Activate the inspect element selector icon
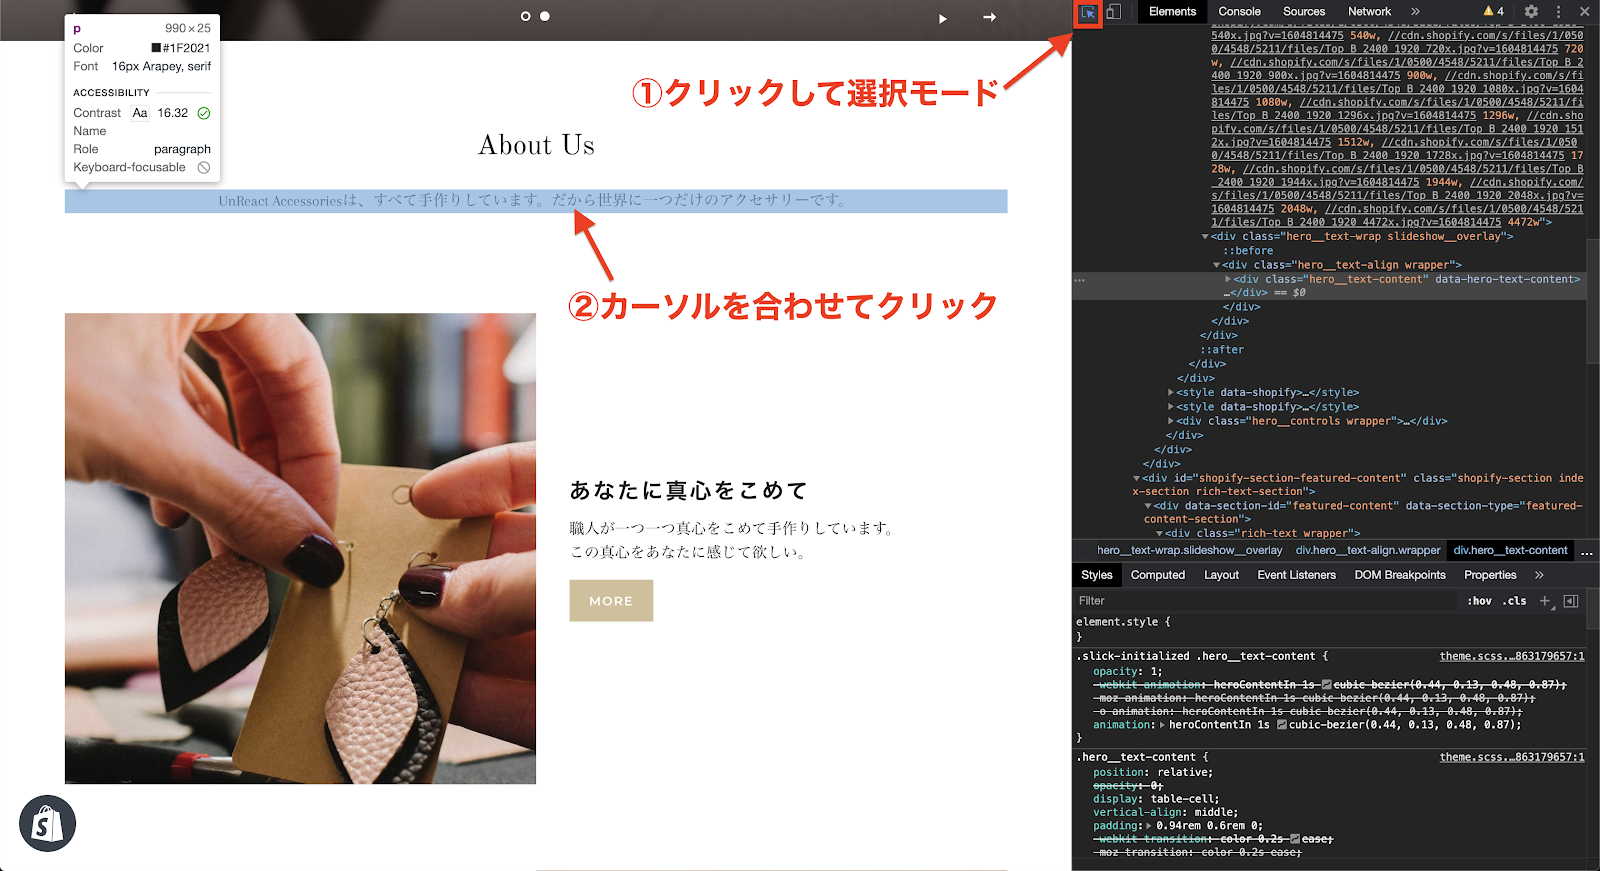 click(1087, 13)
